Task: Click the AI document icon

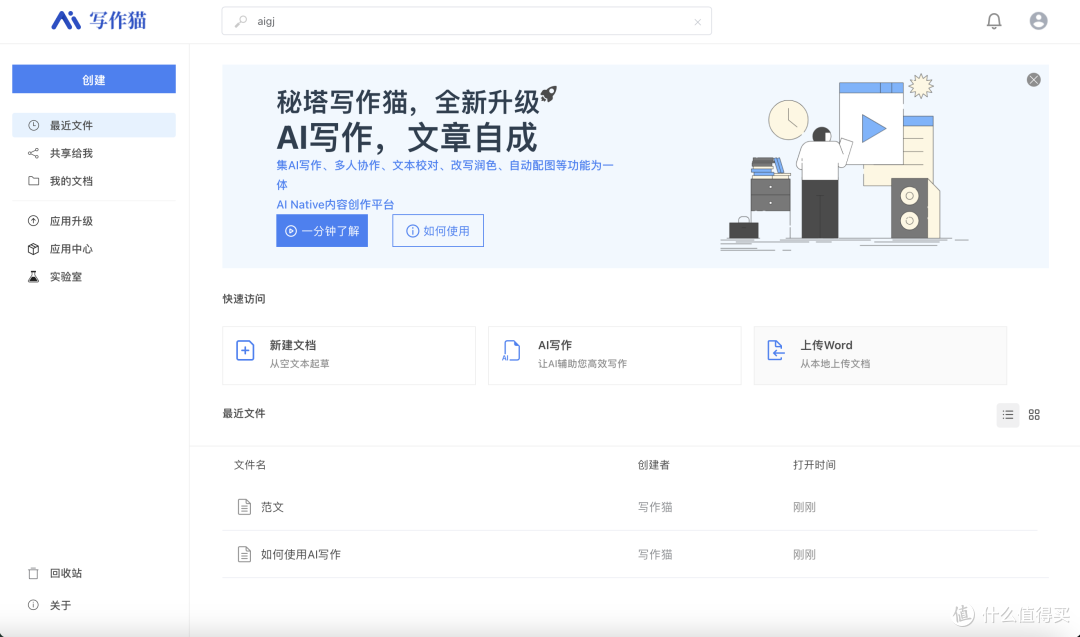Action: coord(511,351)
